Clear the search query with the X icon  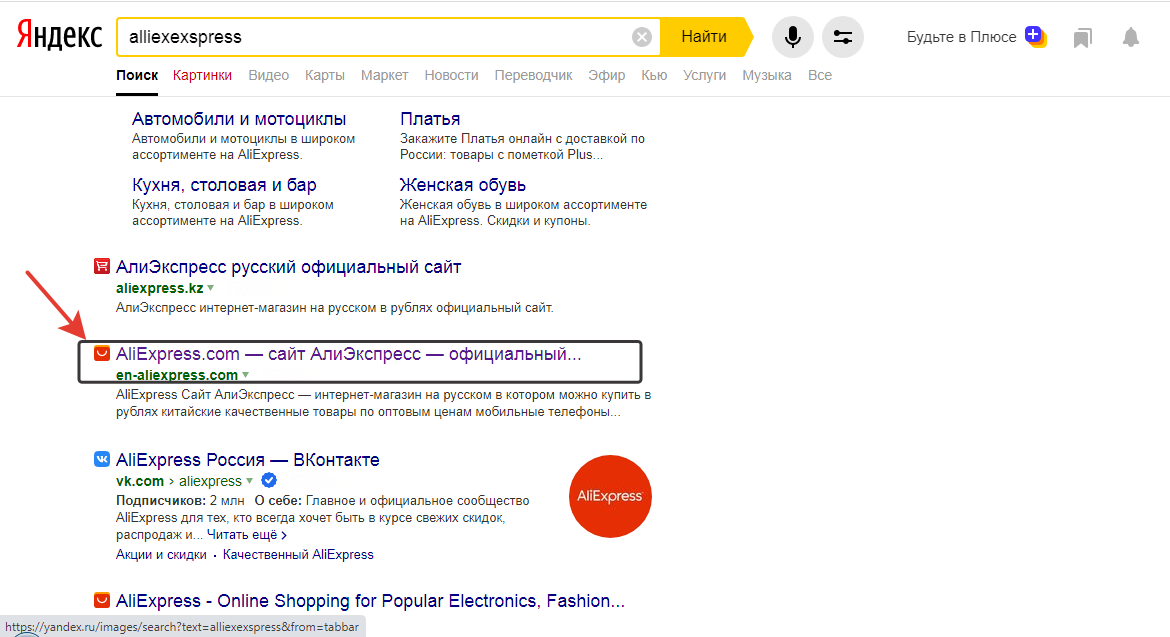point(642,37)
